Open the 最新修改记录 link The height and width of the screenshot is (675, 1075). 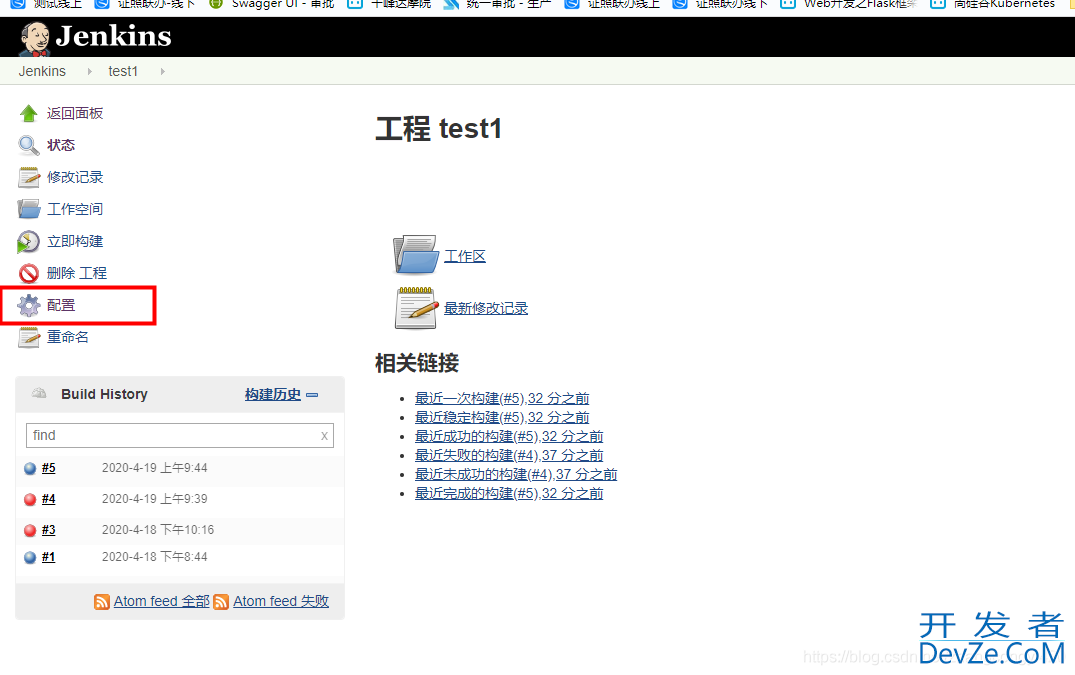coord(486,308)
